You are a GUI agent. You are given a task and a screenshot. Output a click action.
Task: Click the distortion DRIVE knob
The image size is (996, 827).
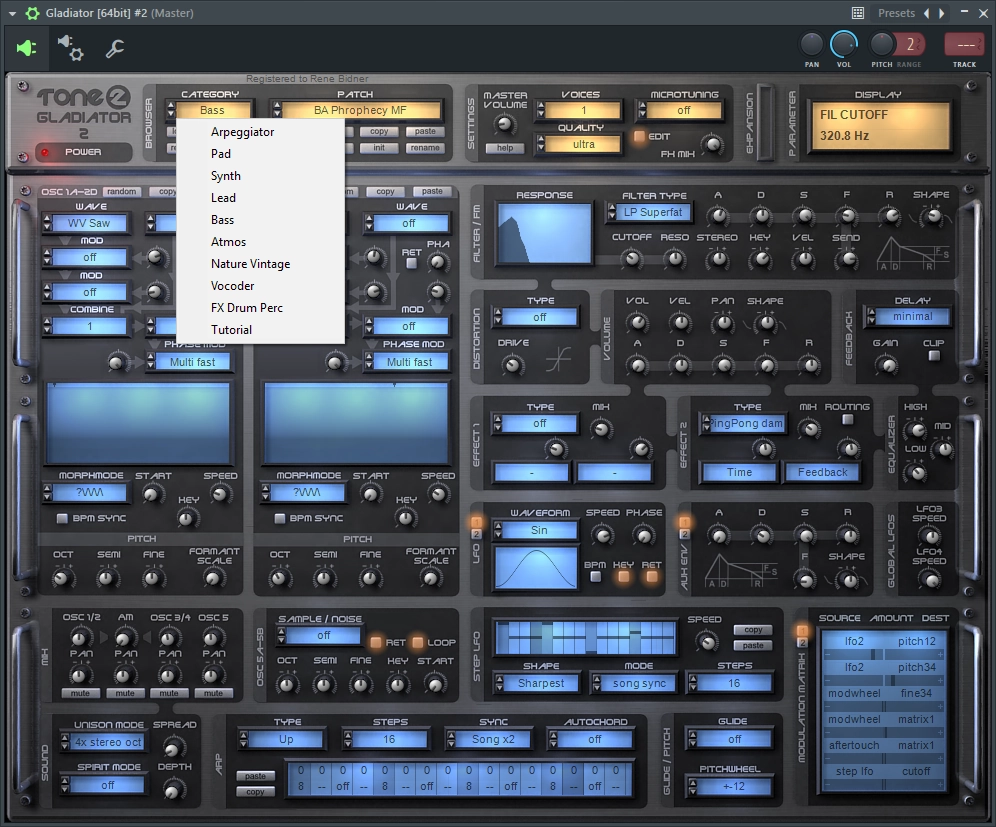click(512, 365)
